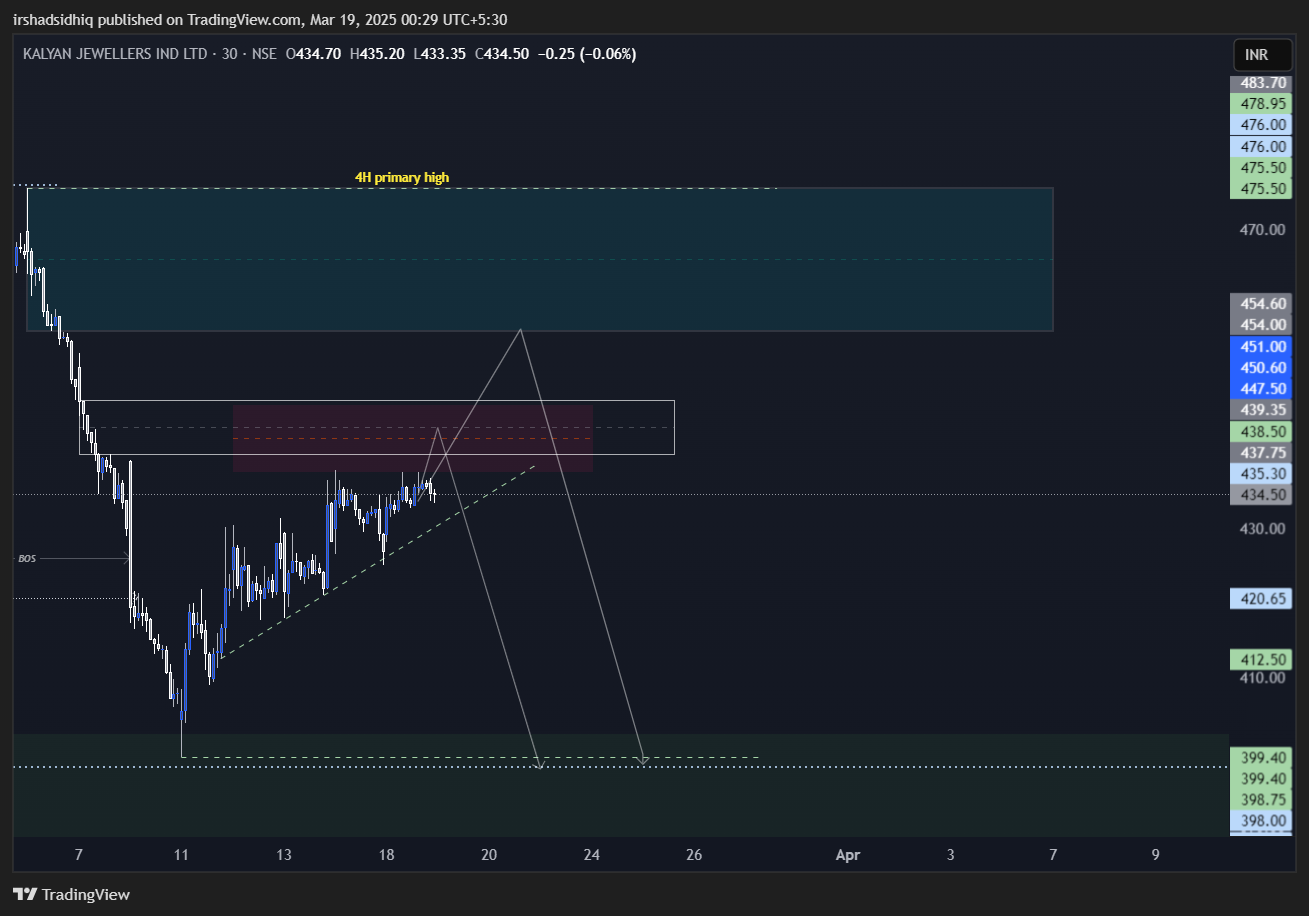1309x916 pixels.
Task: Click the Apr month label on time axis
Action: click(848, 855)
